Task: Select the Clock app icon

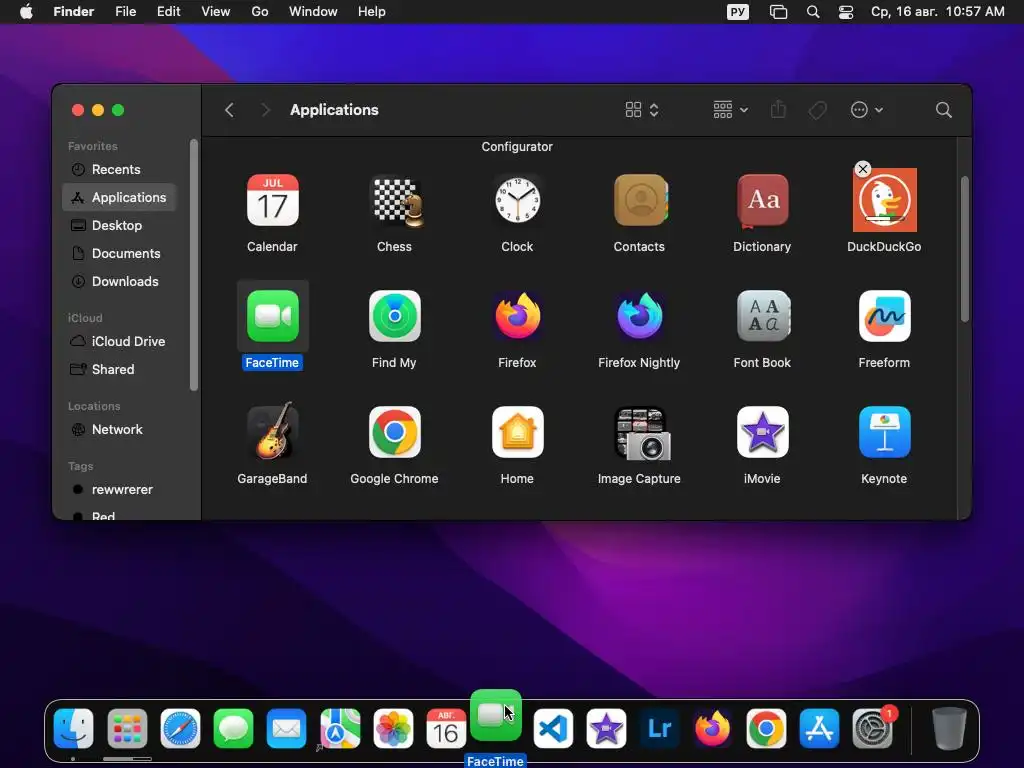Action: click(x=517, y=200)
